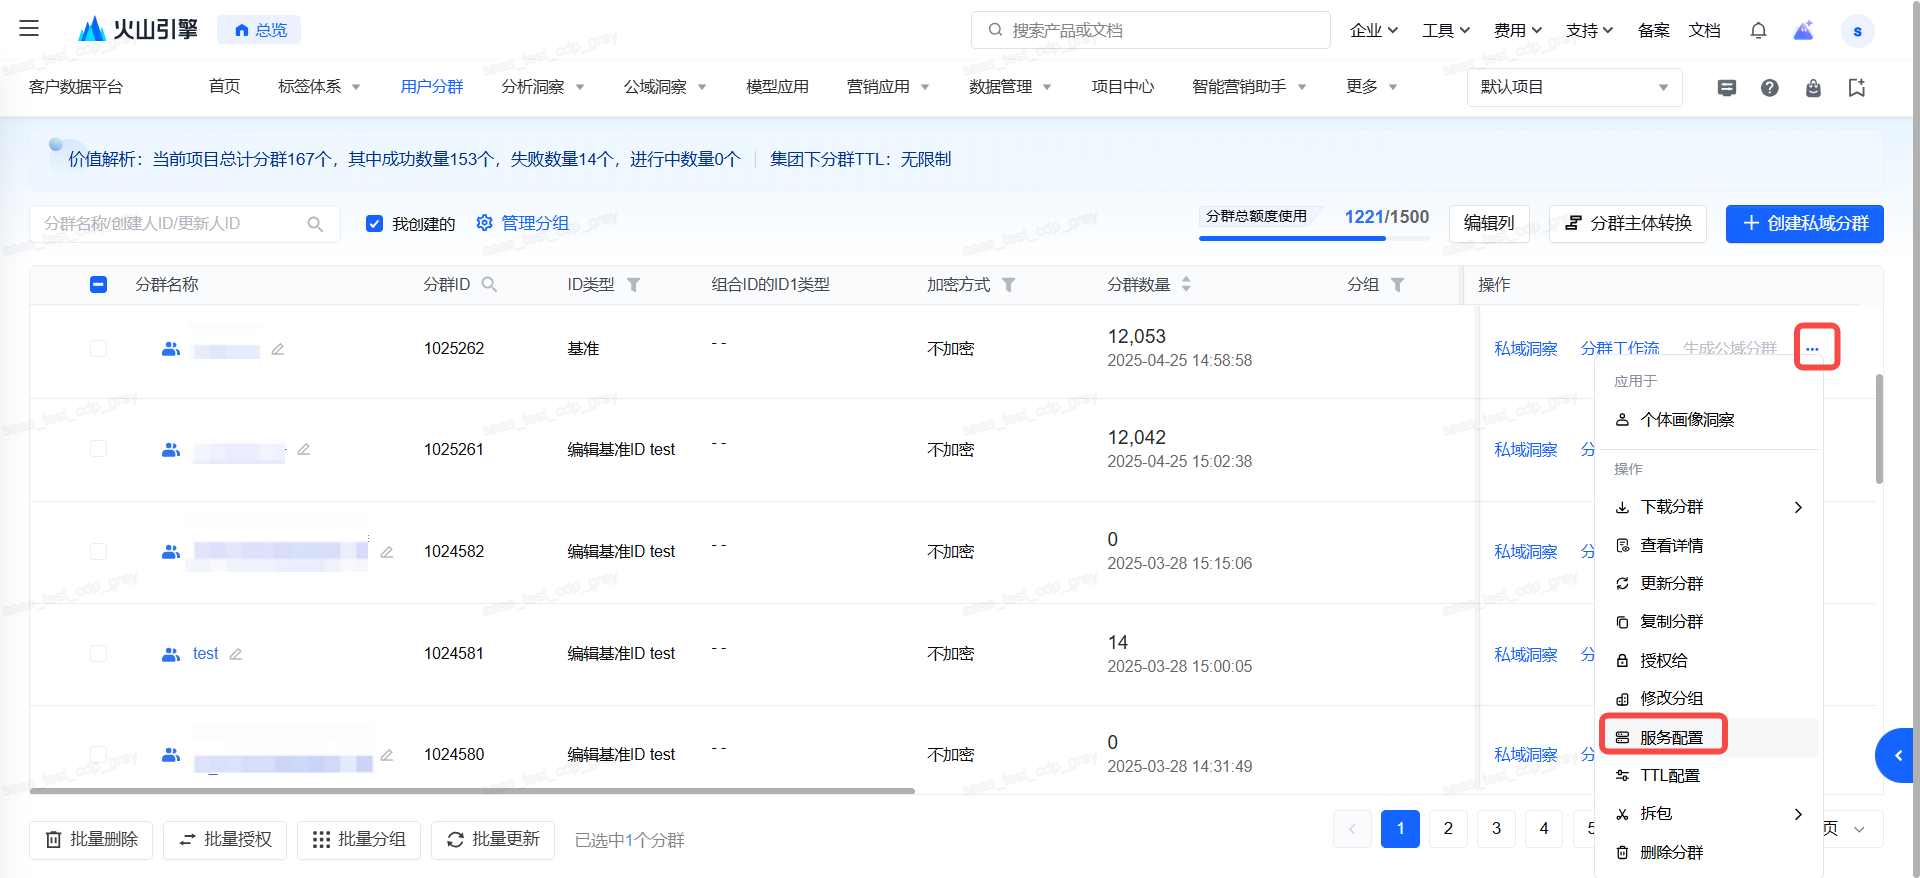Open the hamburger menu icon
Image resolution: width=1920 pixels, height=878 pixels.
(29, 28)
